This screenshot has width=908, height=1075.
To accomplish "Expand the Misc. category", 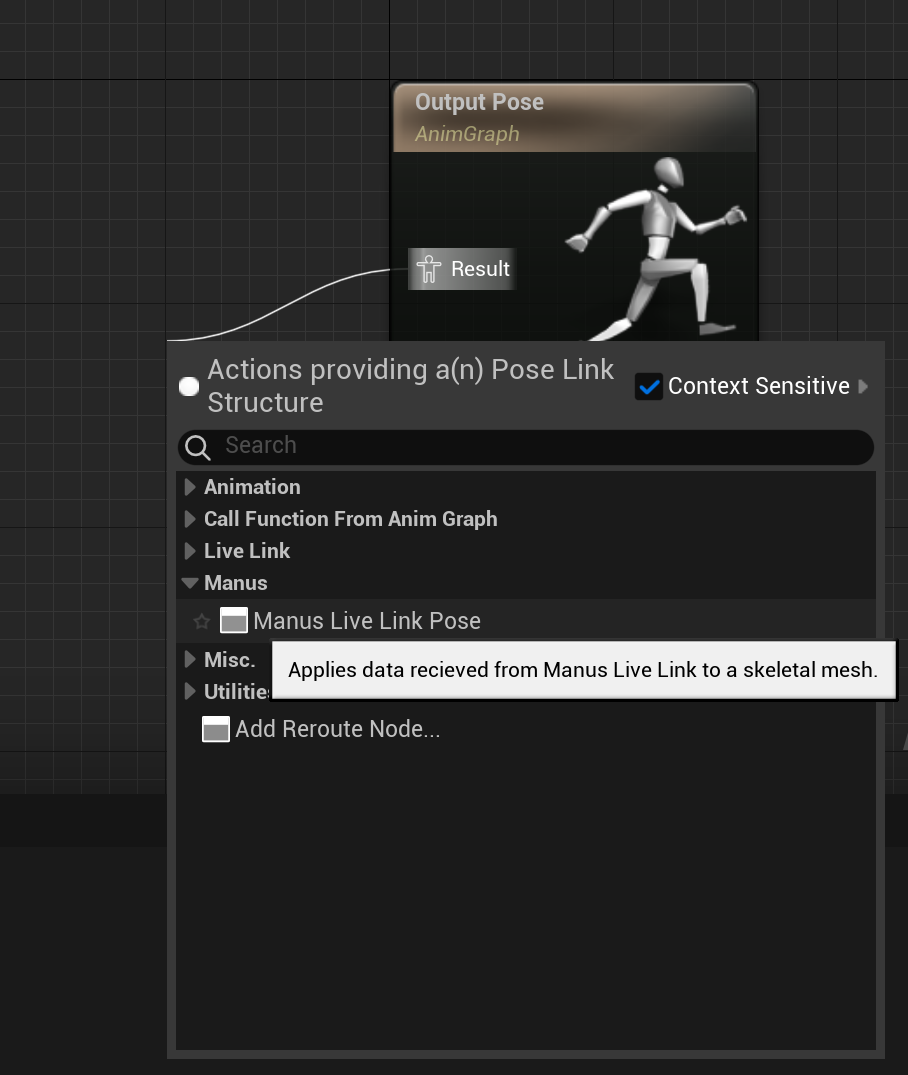I will tap(190, 660).
